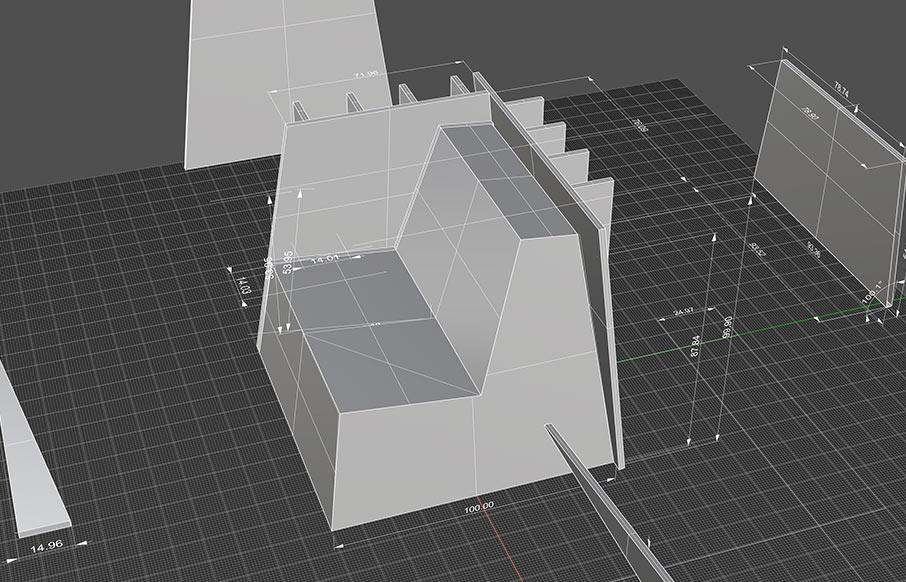Select the 14.01 dimension on seat
The height and width of the screenshot is (582, 906).
point(326,261)
